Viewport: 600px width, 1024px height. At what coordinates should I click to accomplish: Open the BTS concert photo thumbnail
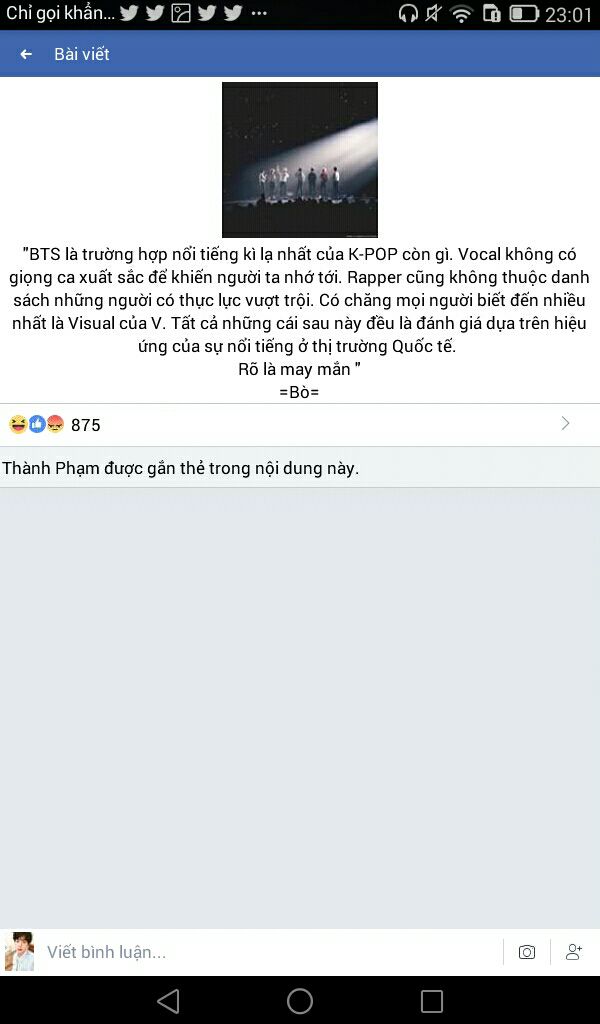(300, 159)
